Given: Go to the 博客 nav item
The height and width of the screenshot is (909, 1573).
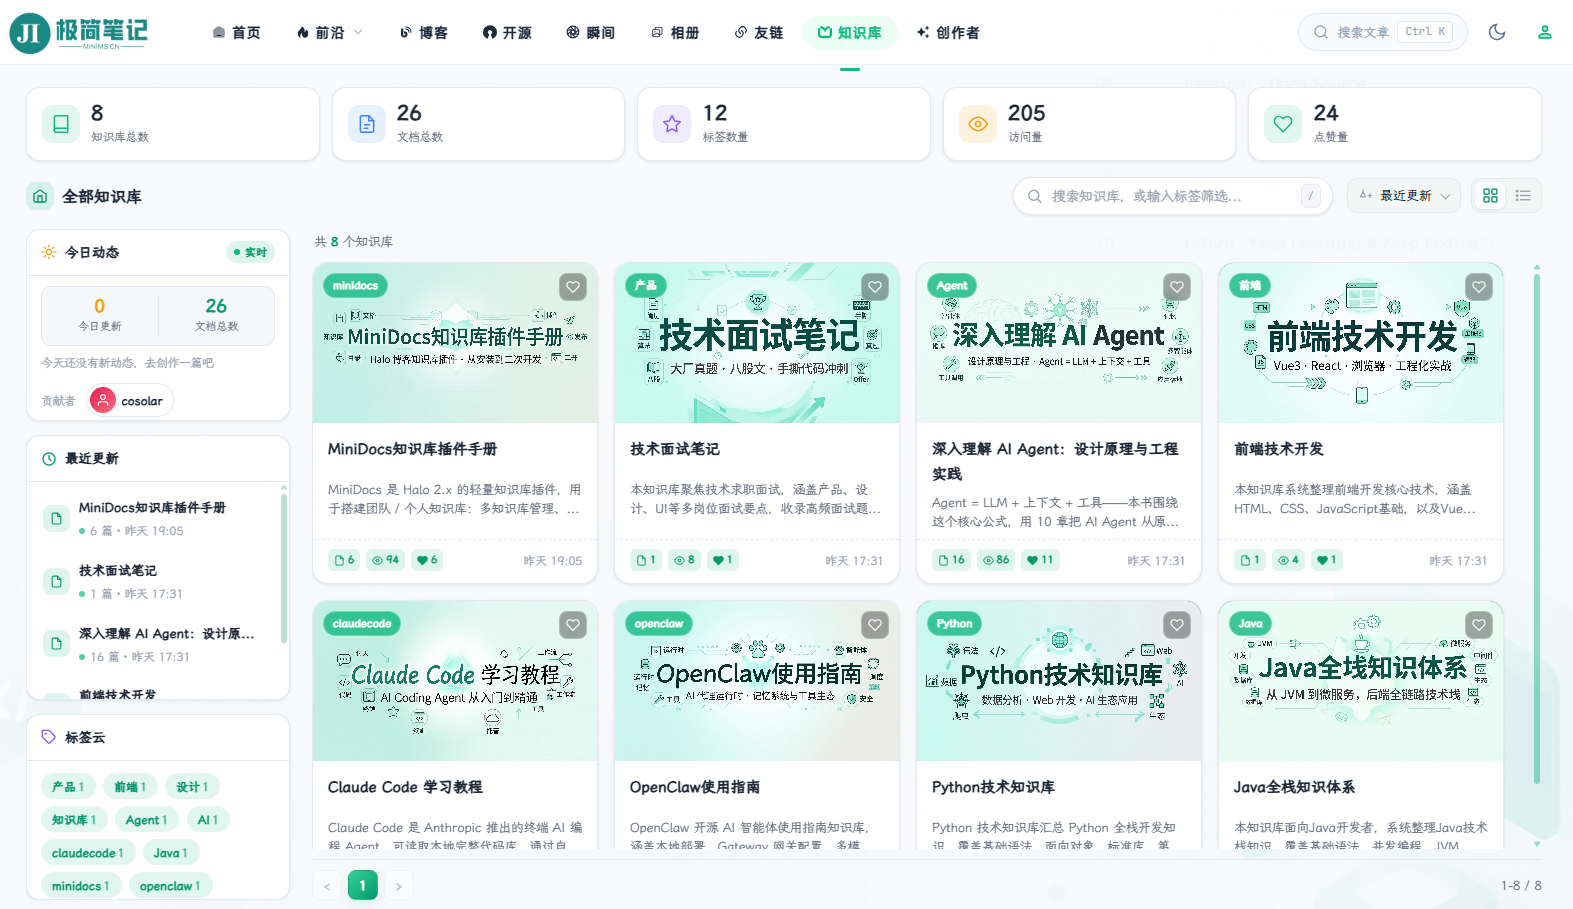Looking at the screenshot, I should pos(423,32).
